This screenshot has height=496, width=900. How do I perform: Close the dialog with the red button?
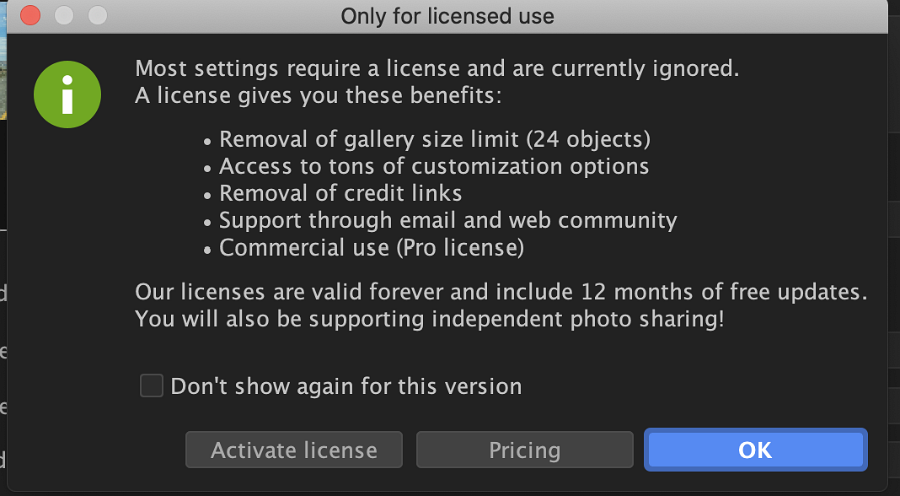coord(30,16)
